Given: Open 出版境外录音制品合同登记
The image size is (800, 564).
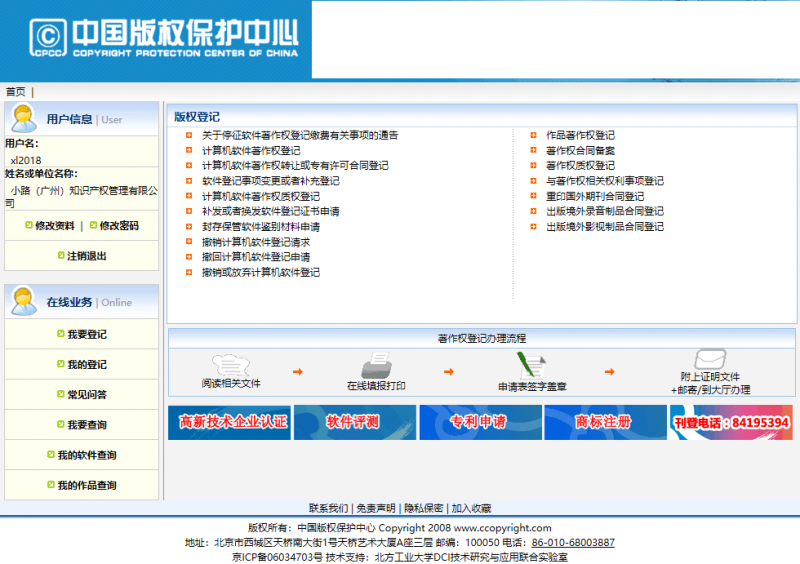Looking at the screenshot, I should coord(605,211).
